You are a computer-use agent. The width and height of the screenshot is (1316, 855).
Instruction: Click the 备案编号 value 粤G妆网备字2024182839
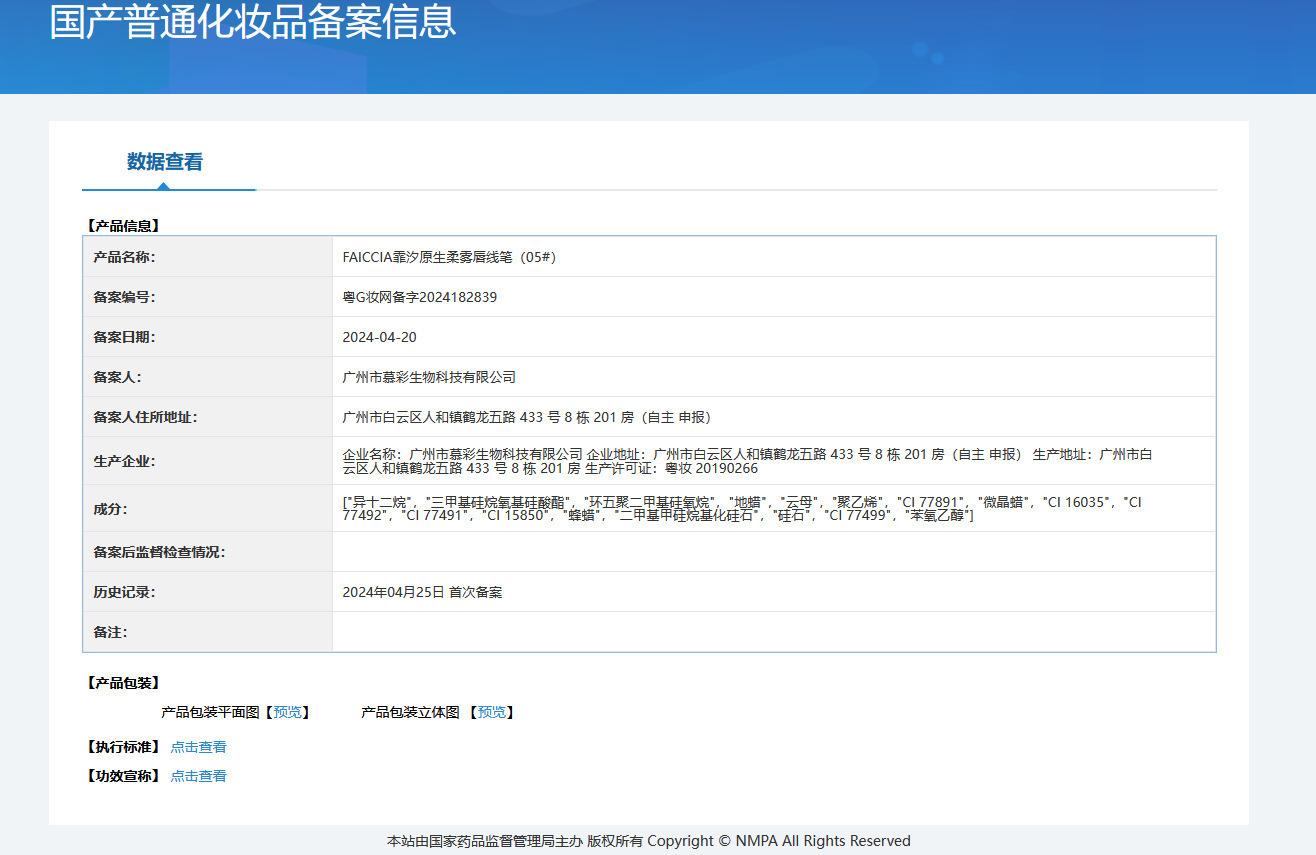(x=420, y=297)
